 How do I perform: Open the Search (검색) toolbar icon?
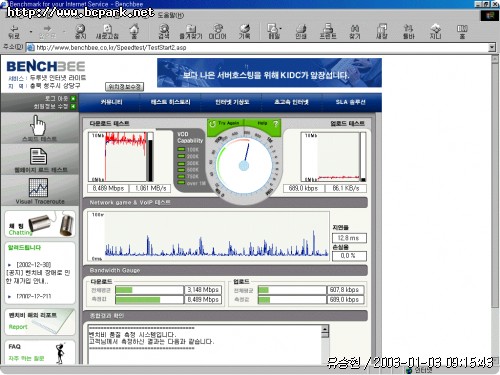point(164,32)
